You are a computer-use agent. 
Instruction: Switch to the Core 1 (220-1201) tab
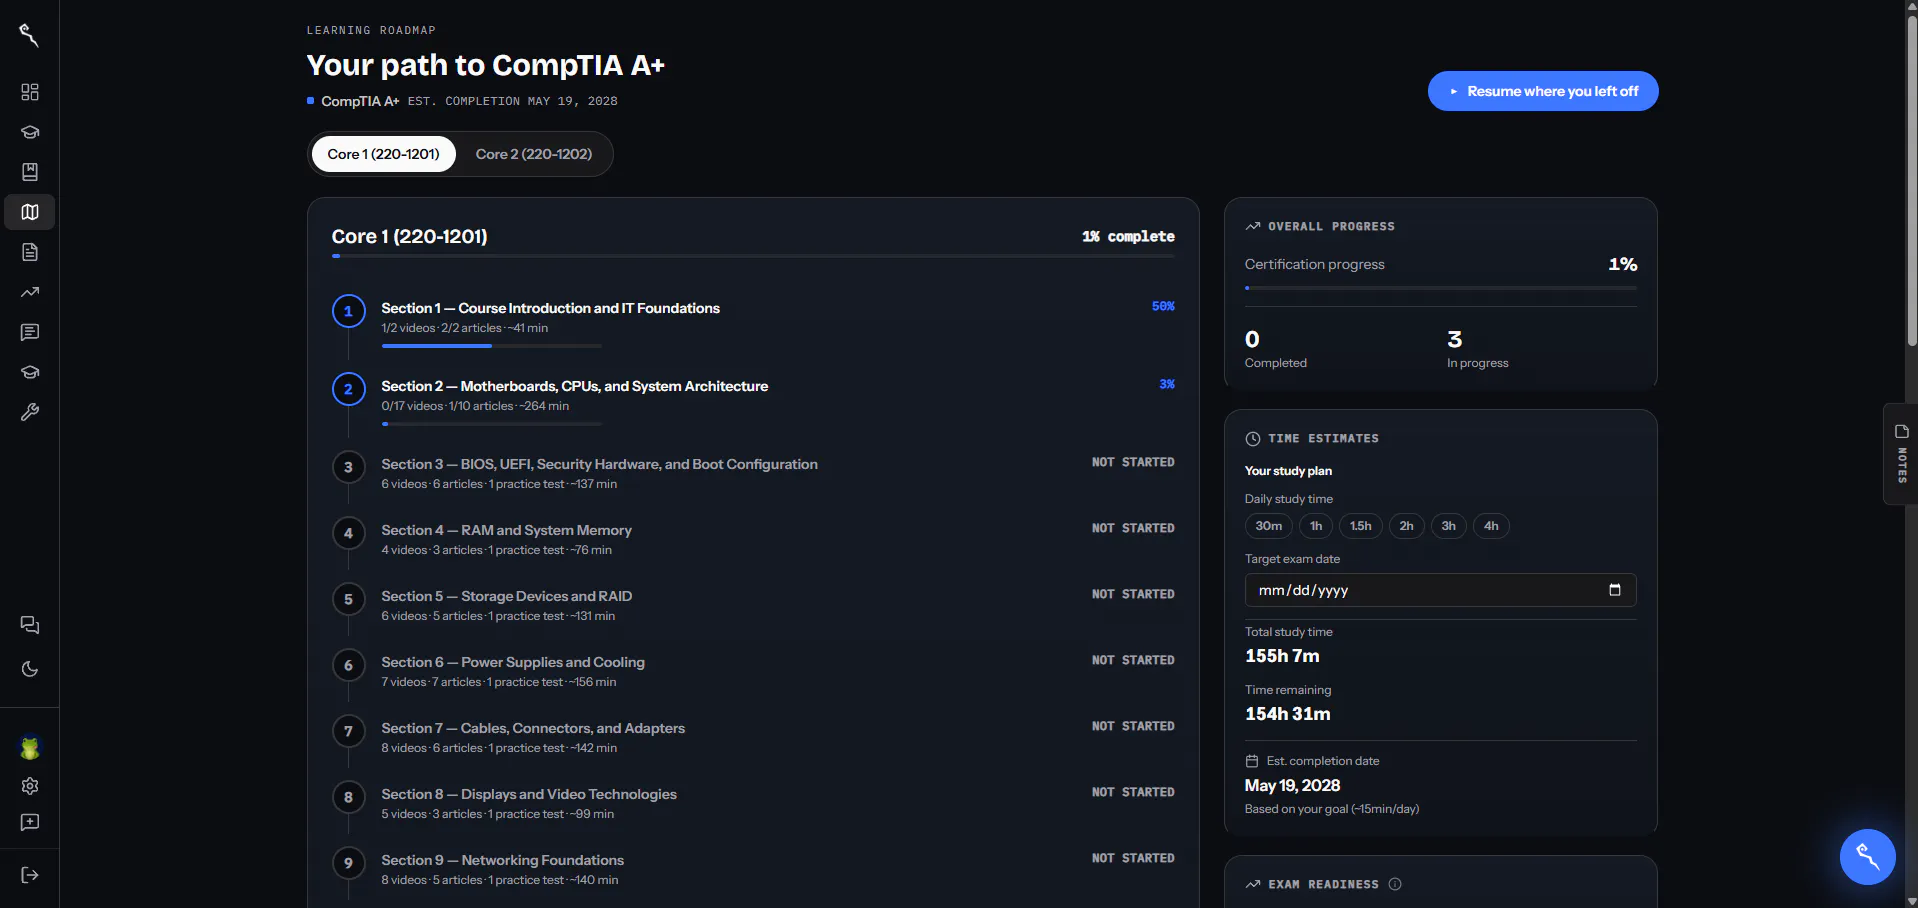(383, 154)
